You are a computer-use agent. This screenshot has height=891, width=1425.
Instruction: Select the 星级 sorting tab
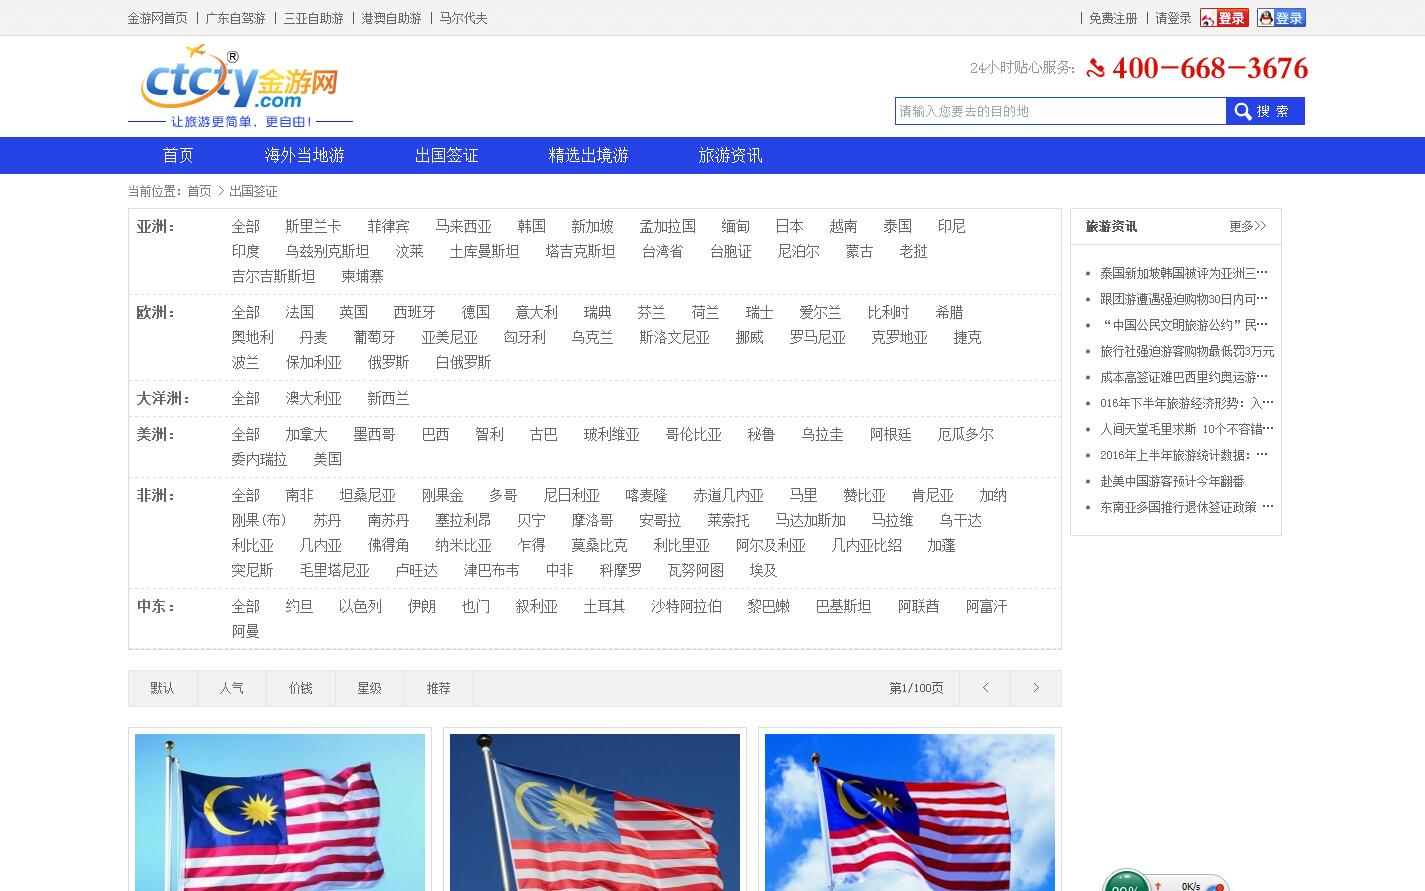(369, 688)
